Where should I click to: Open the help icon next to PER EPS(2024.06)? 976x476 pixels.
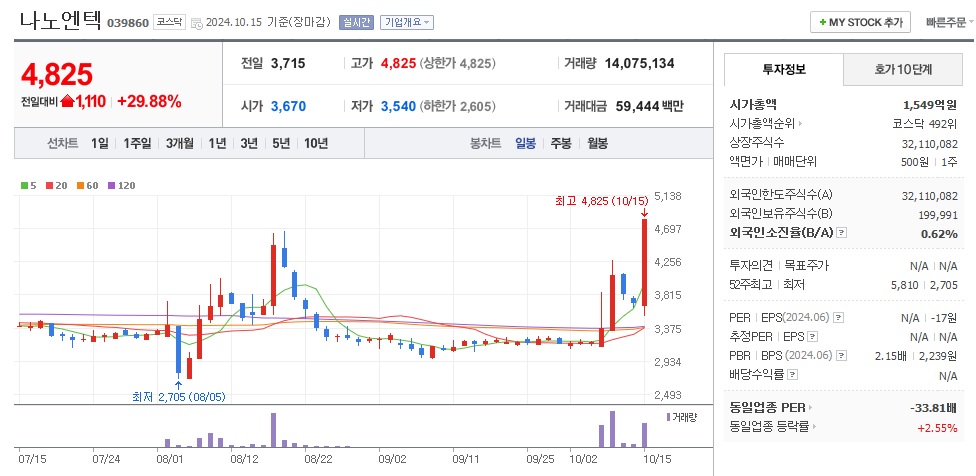tap(838, 317)
